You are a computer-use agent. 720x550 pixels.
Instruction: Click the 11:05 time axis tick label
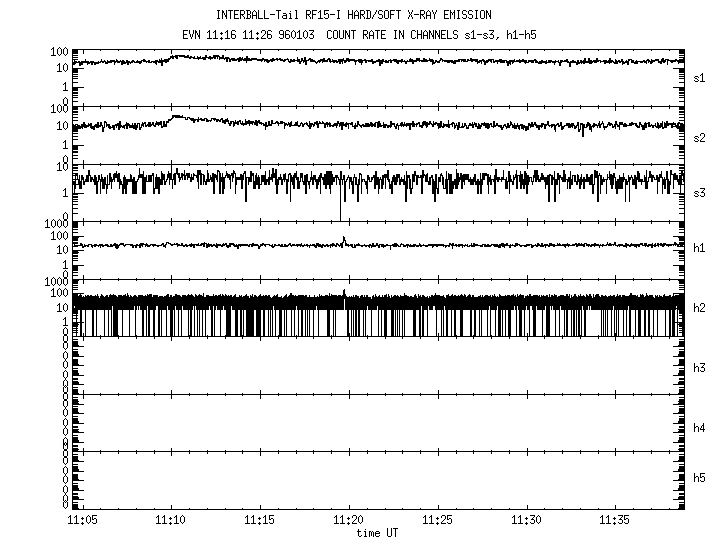click(82, 521)
